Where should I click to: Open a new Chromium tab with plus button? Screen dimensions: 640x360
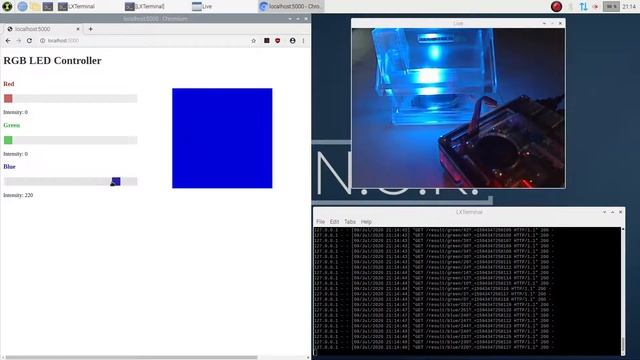point(91,29)
